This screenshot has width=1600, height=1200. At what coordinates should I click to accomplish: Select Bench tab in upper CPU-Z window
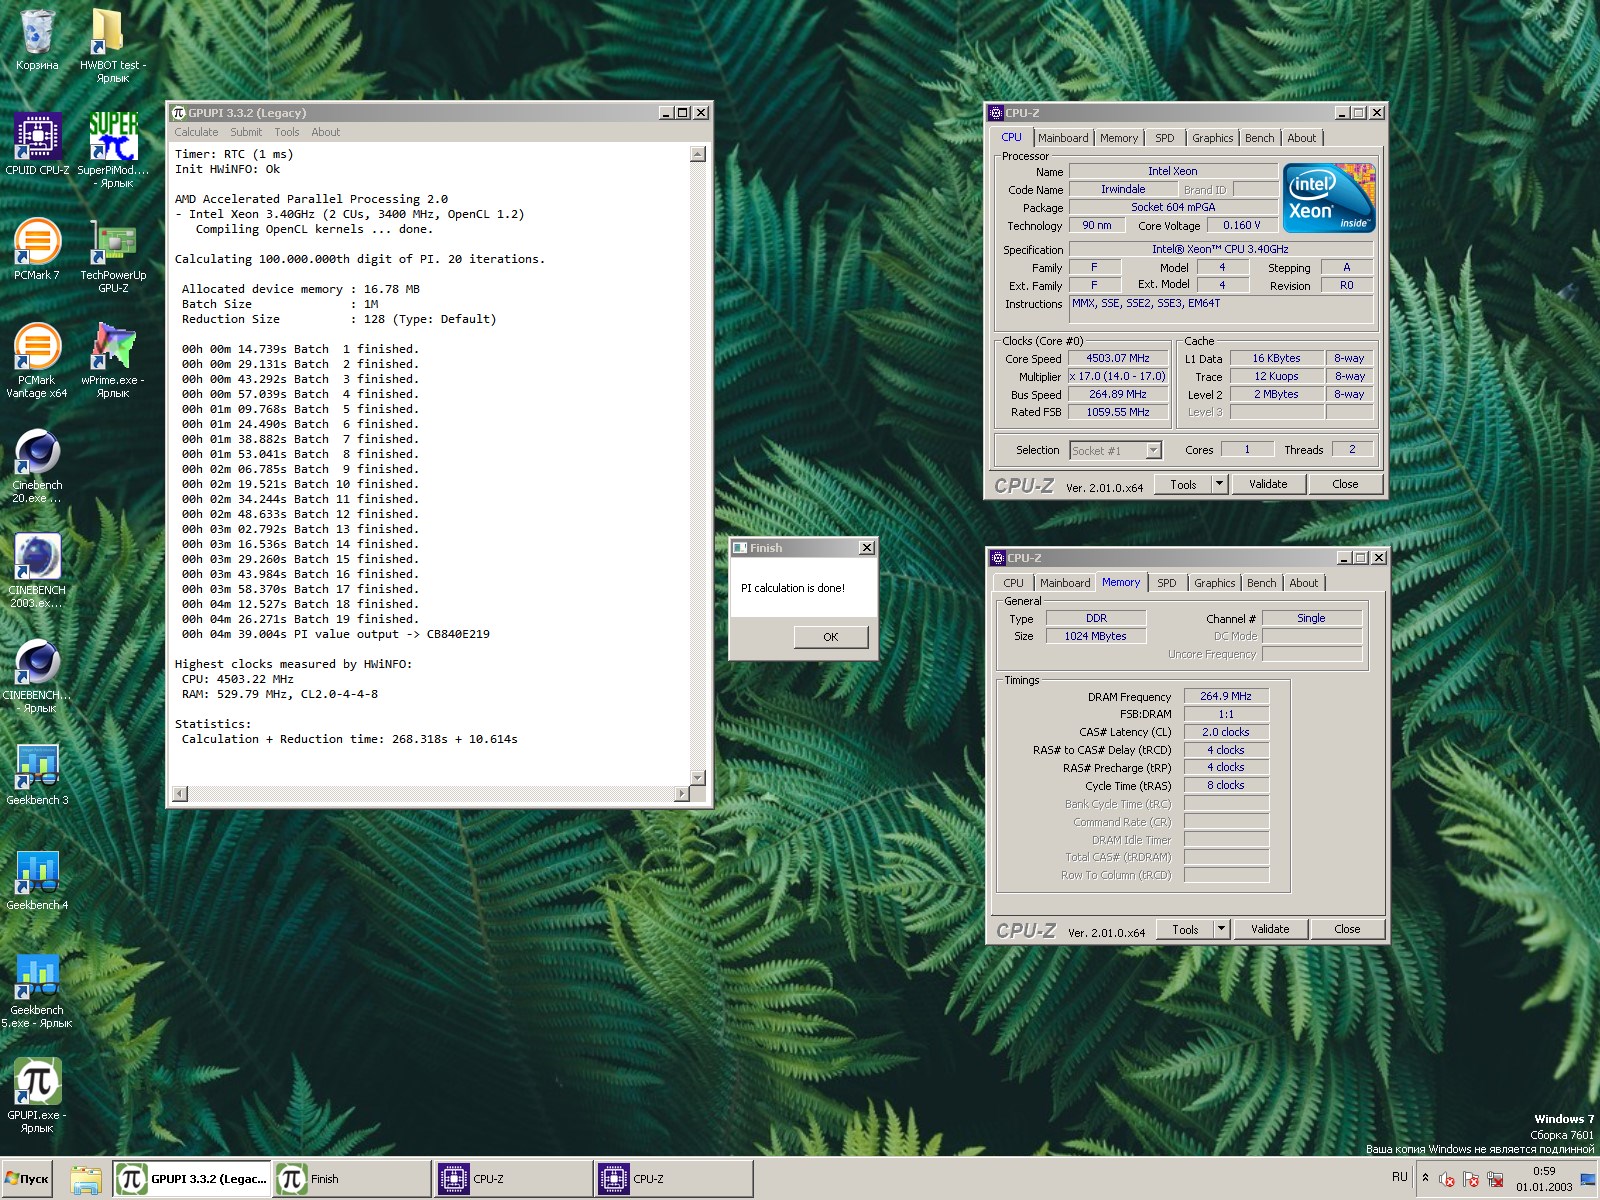click(x=1260, y=138)
